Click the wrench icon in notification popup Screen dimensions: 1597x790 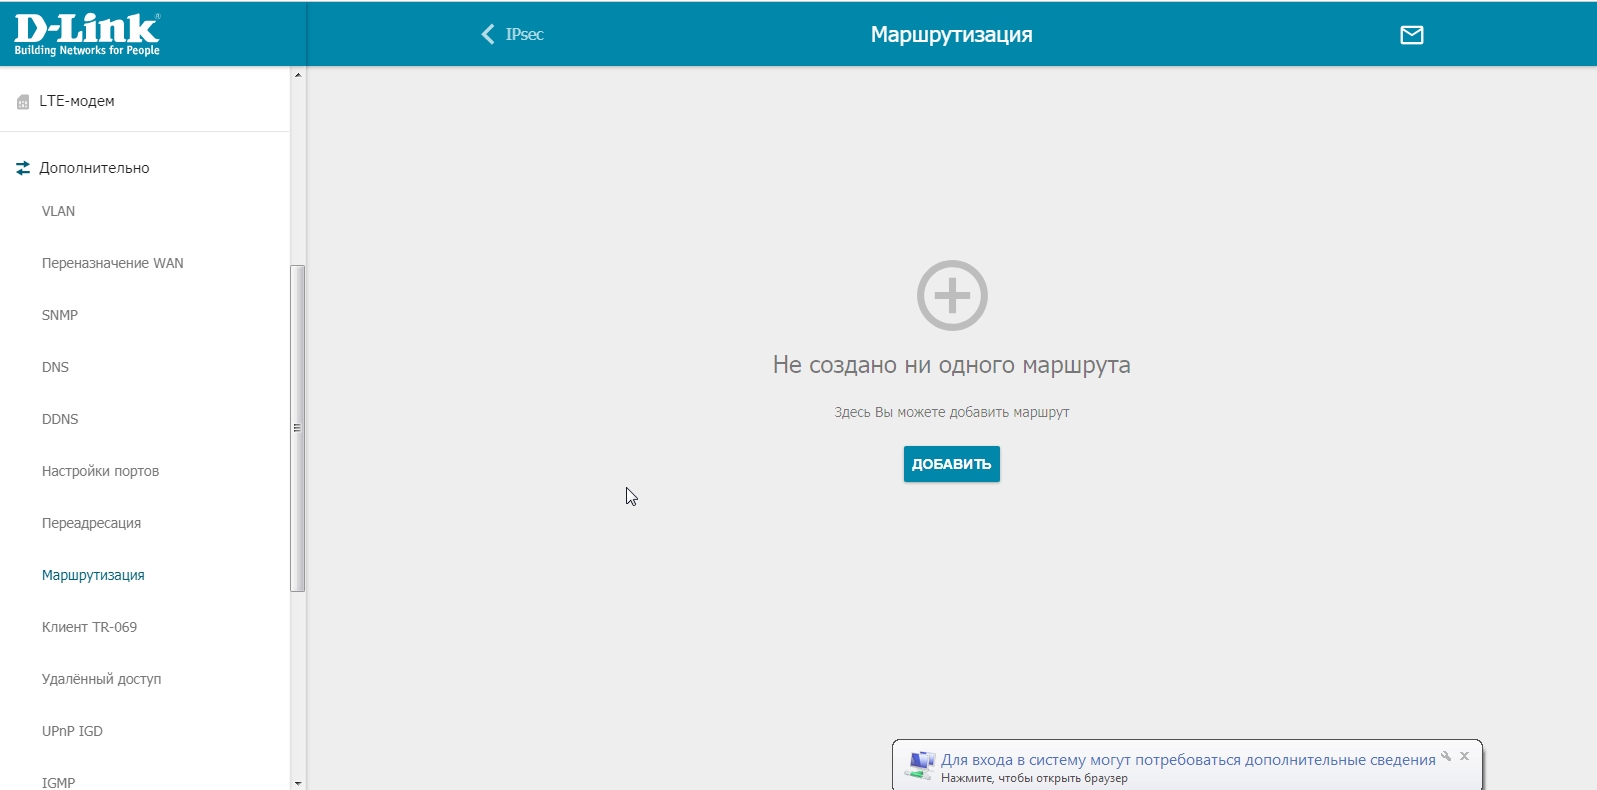tap(1446, 757)
